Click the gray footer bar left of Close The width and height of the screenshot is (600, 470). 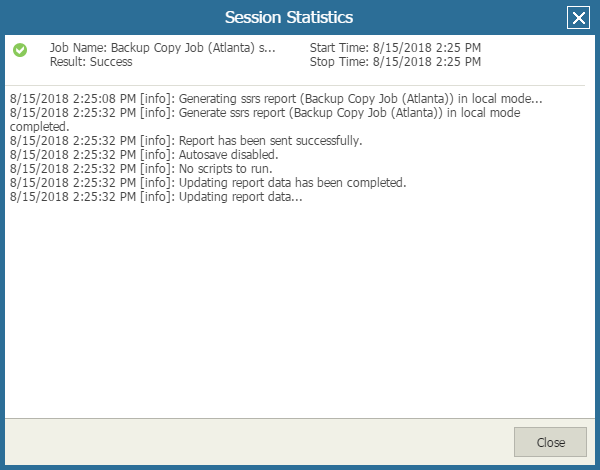250,442
